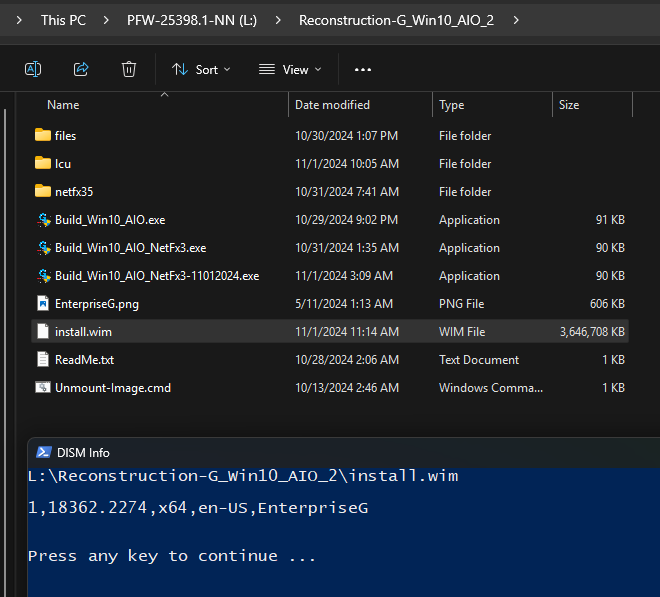Sort by the Date modified column header
Screen dimensions: 660x597
click(333, 105)
